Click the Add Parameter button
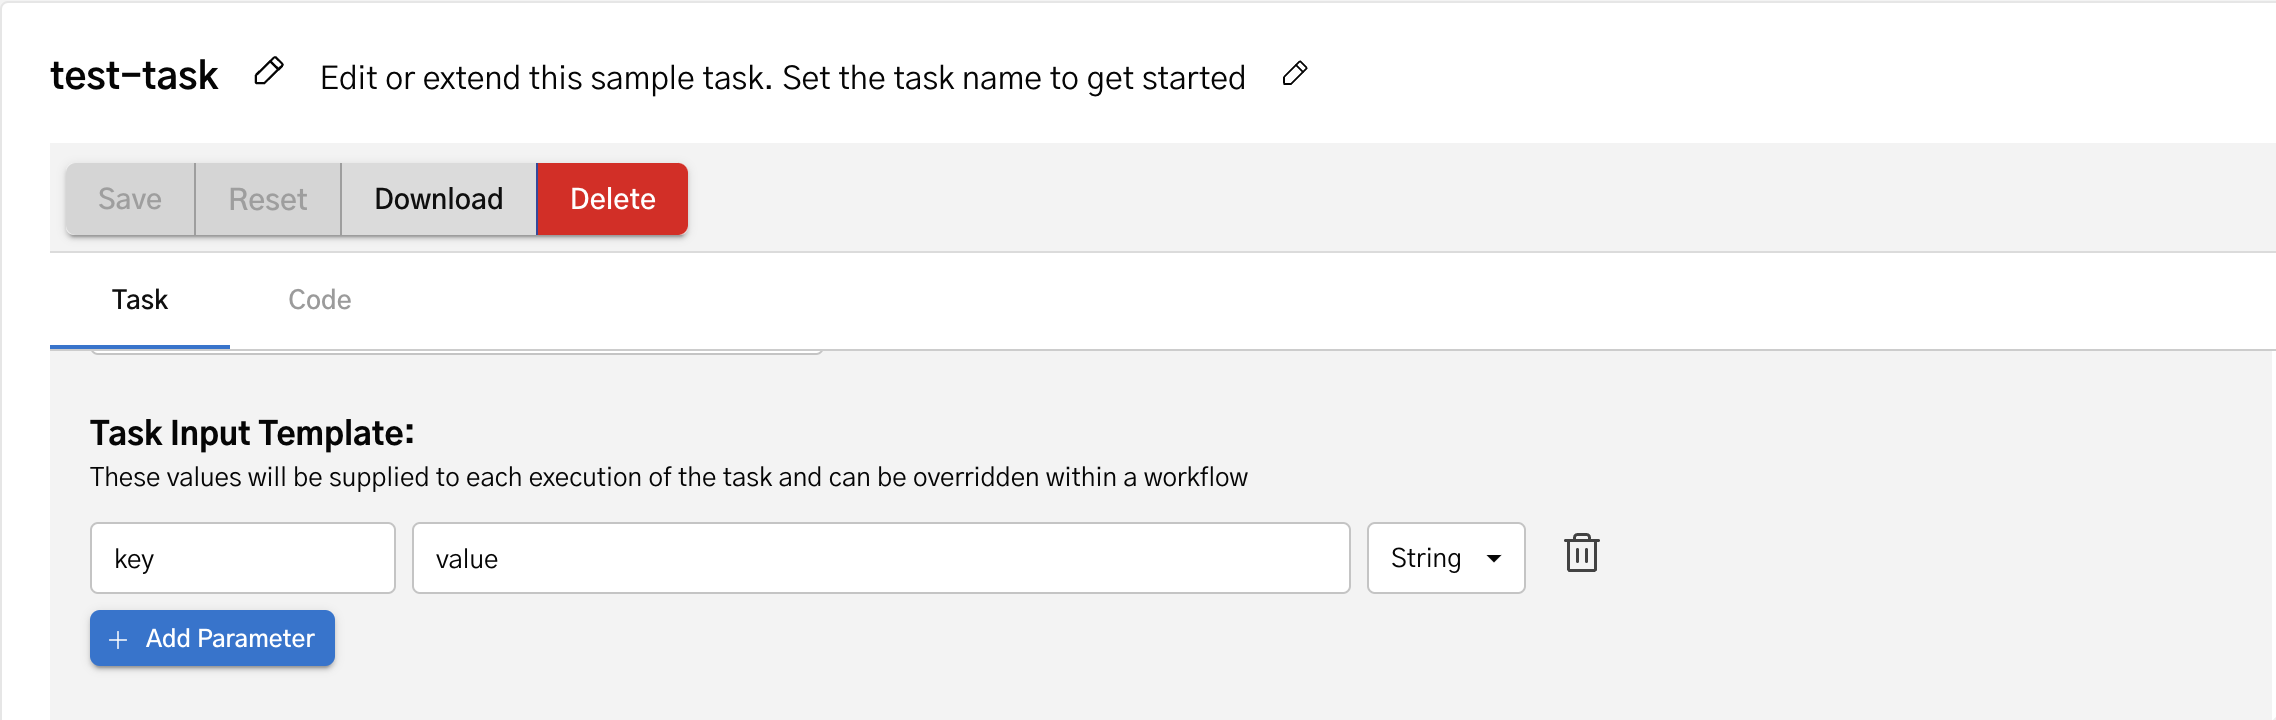The height and width of the screenshot is (720, 2276). (211, 638)
